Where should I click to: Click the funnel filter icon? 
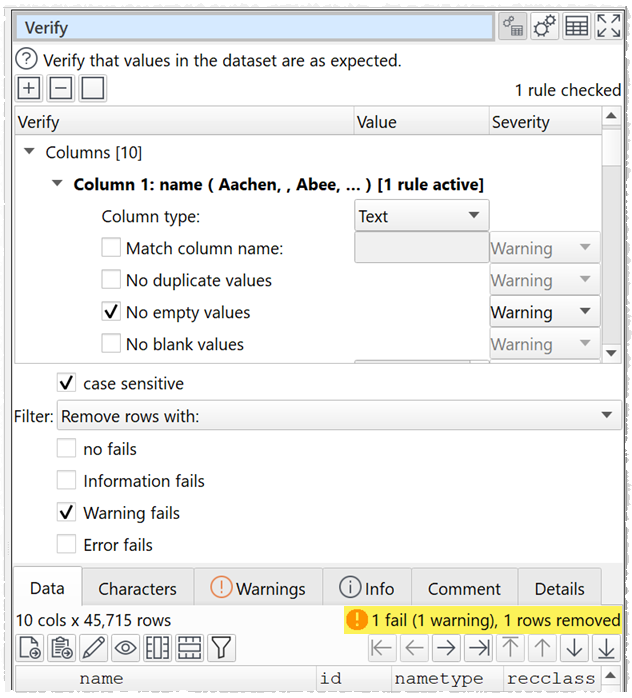[221, 649]
